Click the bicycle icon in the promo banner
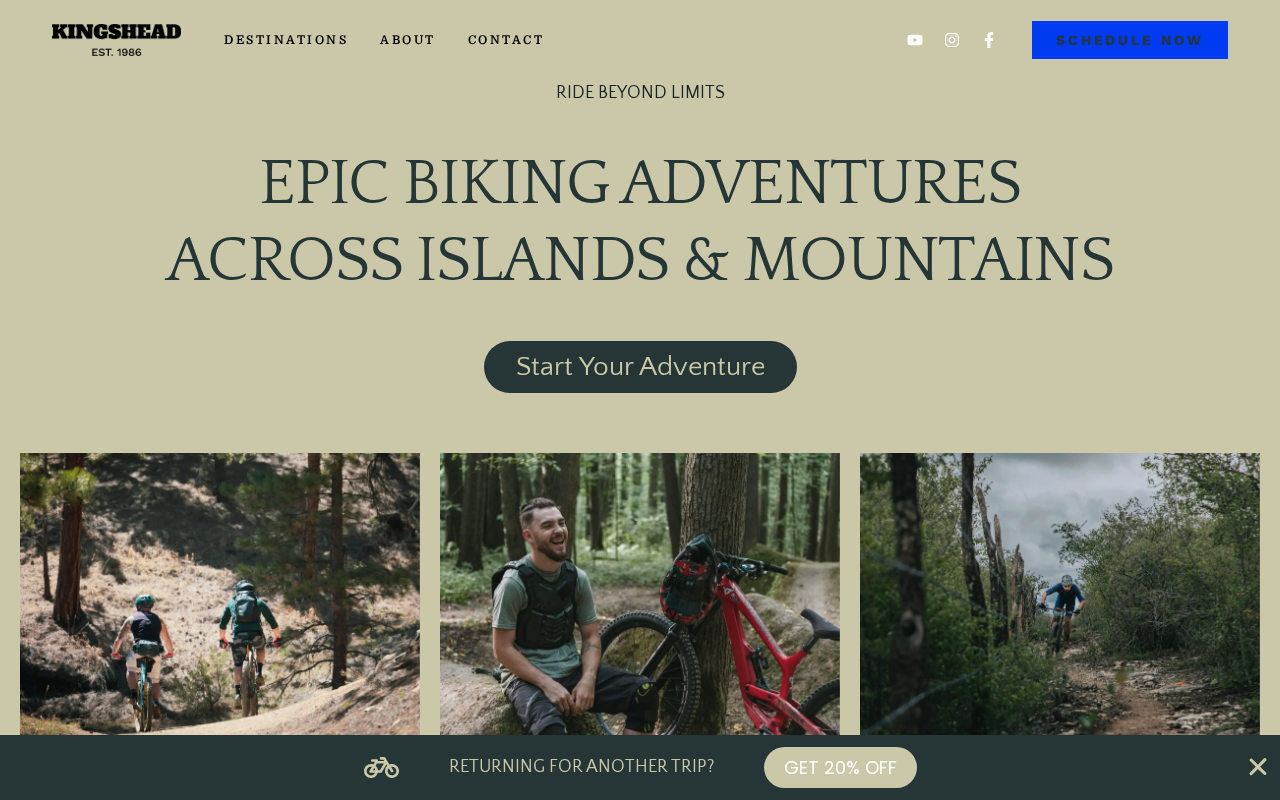Image resolution: width=1280 pixels, height=800 pixels. [381, 767]
